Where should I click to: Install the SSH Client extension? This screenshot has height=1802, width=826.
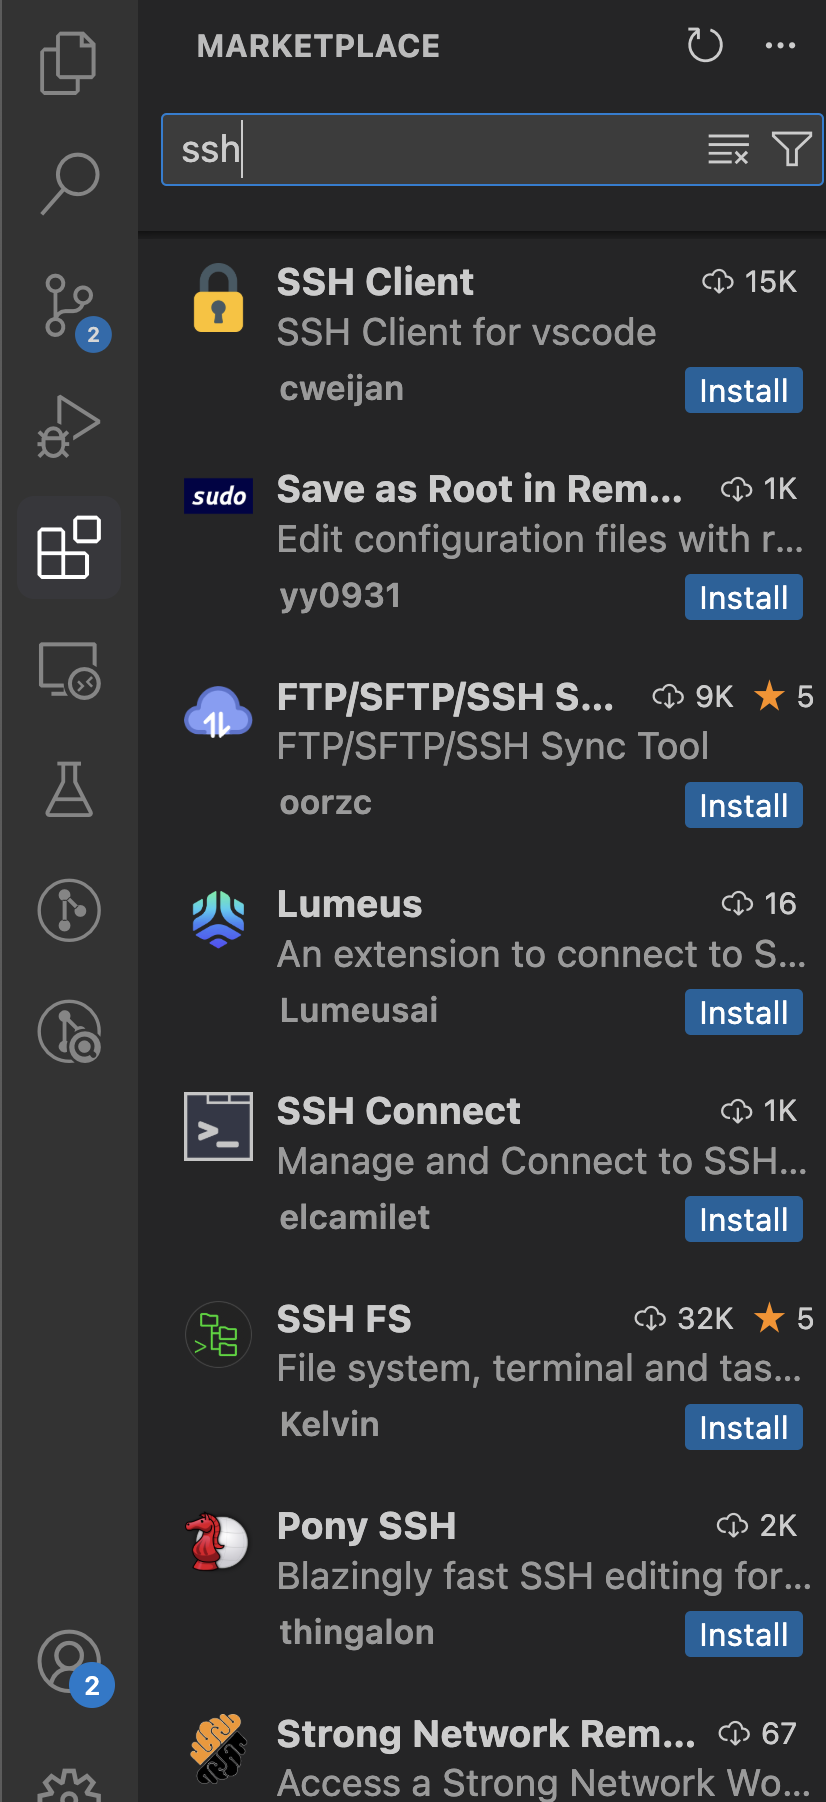tap(743, 390)
